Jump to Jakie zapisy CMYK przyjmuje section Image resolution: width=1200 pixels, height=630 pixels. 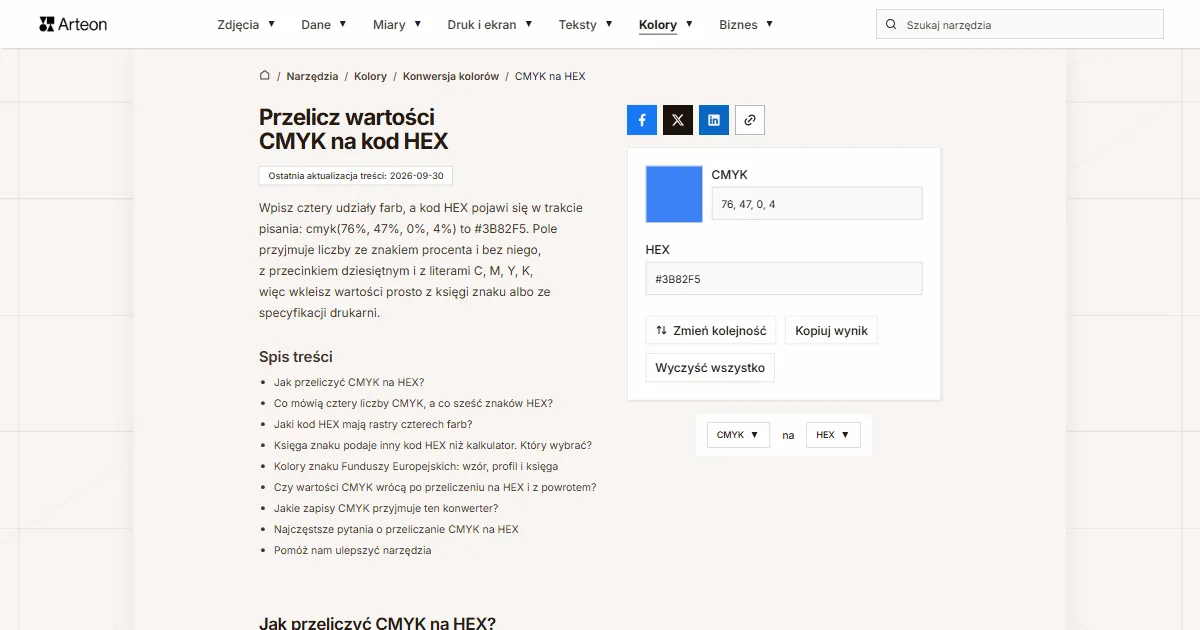(x=386, y=508)
